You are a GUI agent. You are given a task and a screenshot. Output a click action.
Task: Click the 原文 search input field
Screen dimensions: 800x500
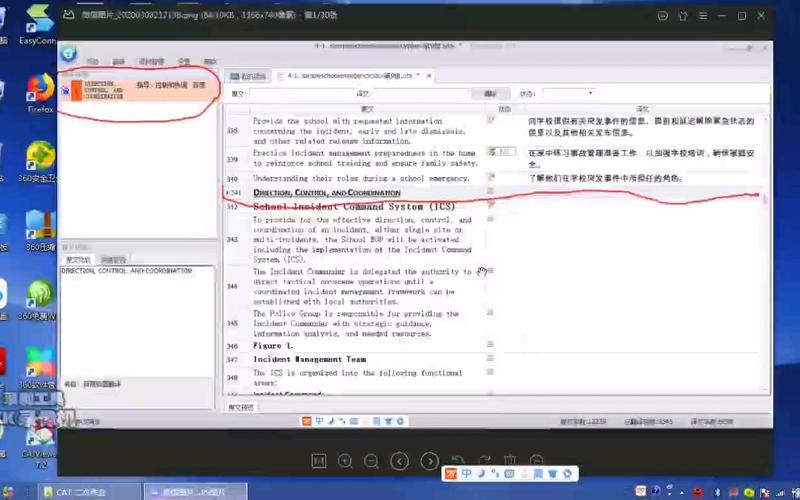[303, 94]
